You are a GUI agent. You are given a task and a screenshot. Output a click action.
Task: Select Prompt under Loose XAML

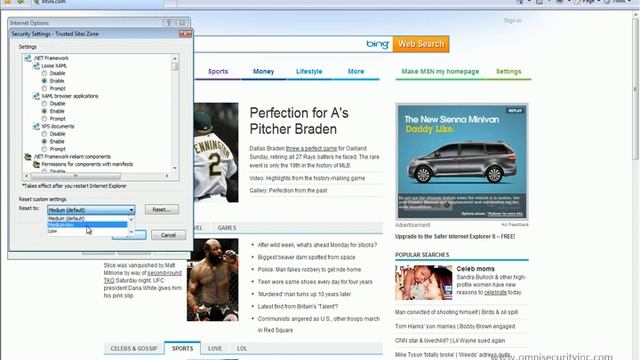(x=44, y=89)
